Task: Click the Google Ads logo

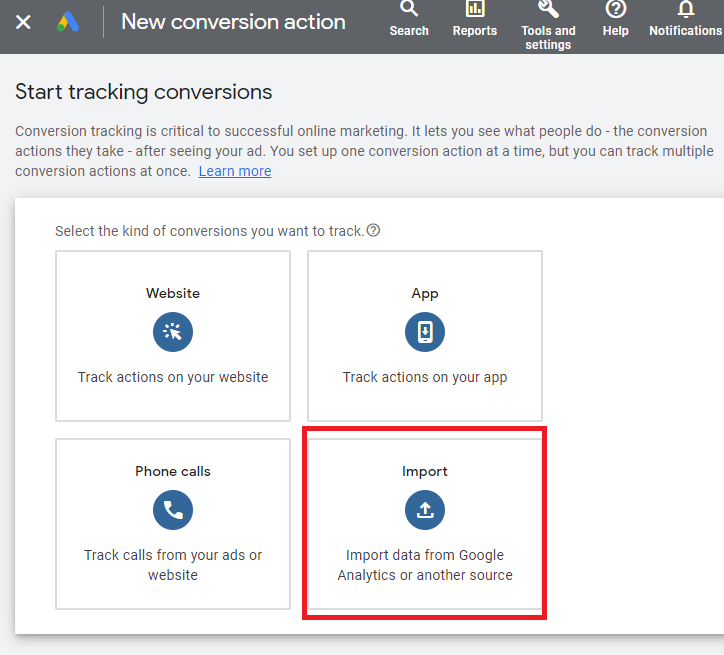Action: (x=68, y=22)
